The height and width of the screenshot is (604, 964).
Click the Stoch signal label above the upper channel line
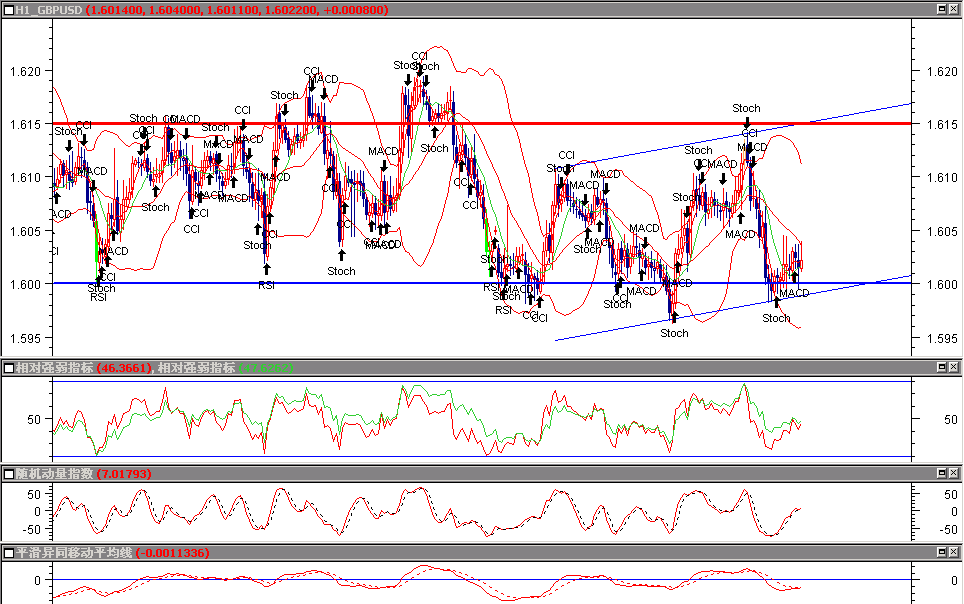[746, 108]
